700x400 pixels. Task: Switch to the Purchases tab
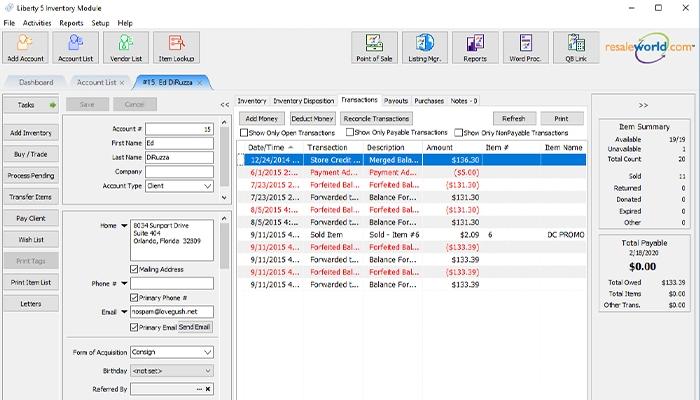click(429, 101)
